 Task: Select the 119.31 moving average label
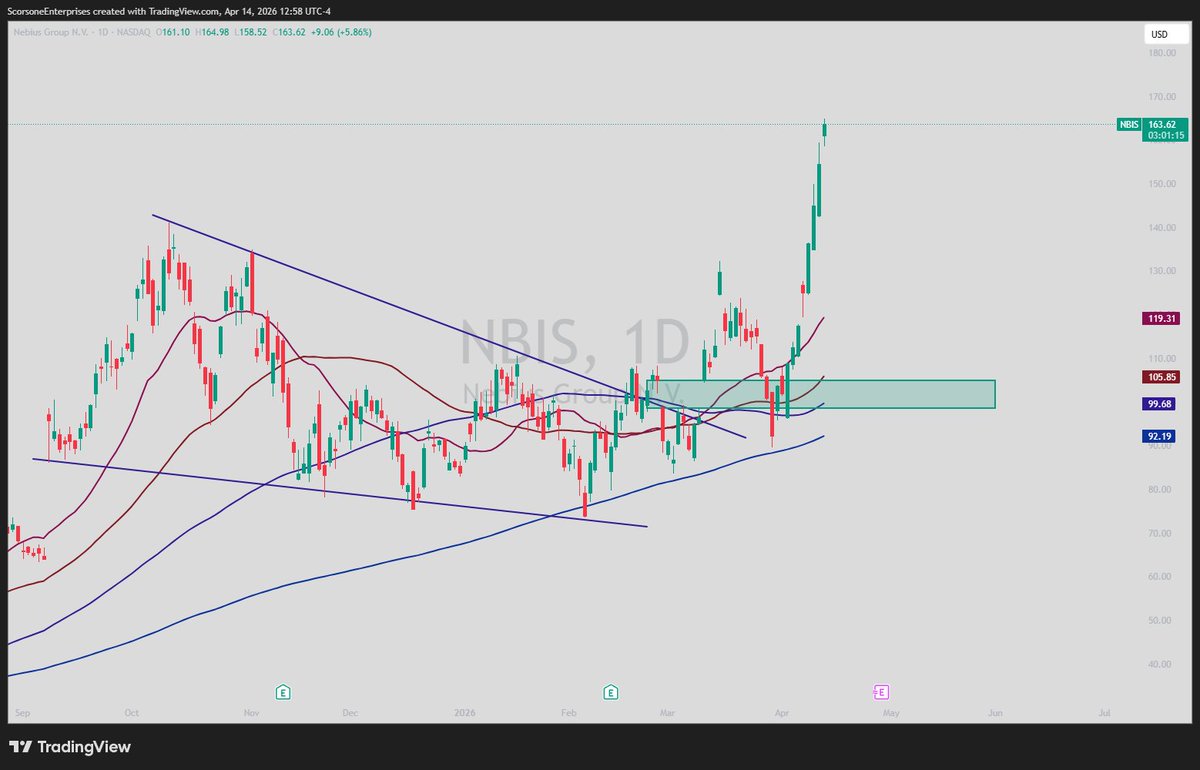pyautogui.click(x=1160, y=319)
